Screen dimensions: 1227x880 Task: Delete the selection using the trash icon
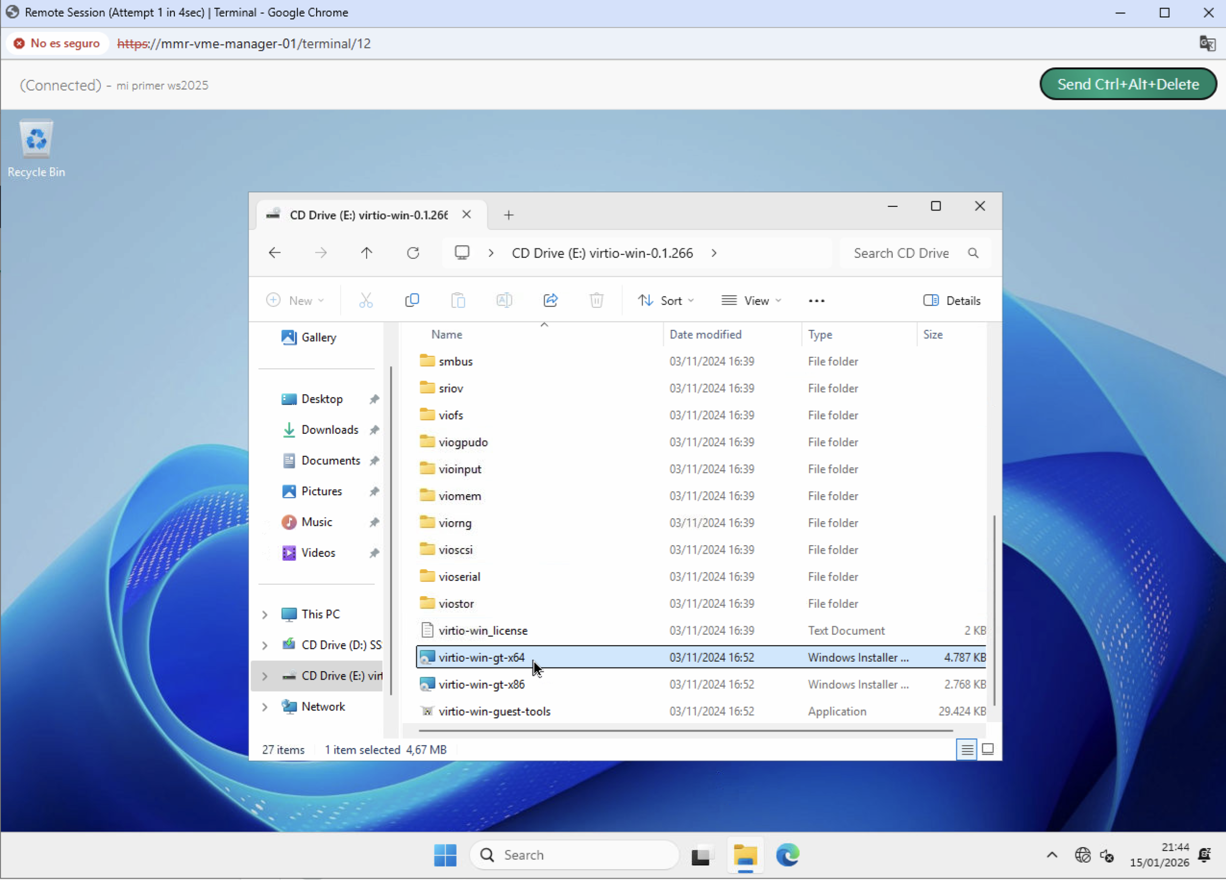pyautogui.click(x=596, y=300)
